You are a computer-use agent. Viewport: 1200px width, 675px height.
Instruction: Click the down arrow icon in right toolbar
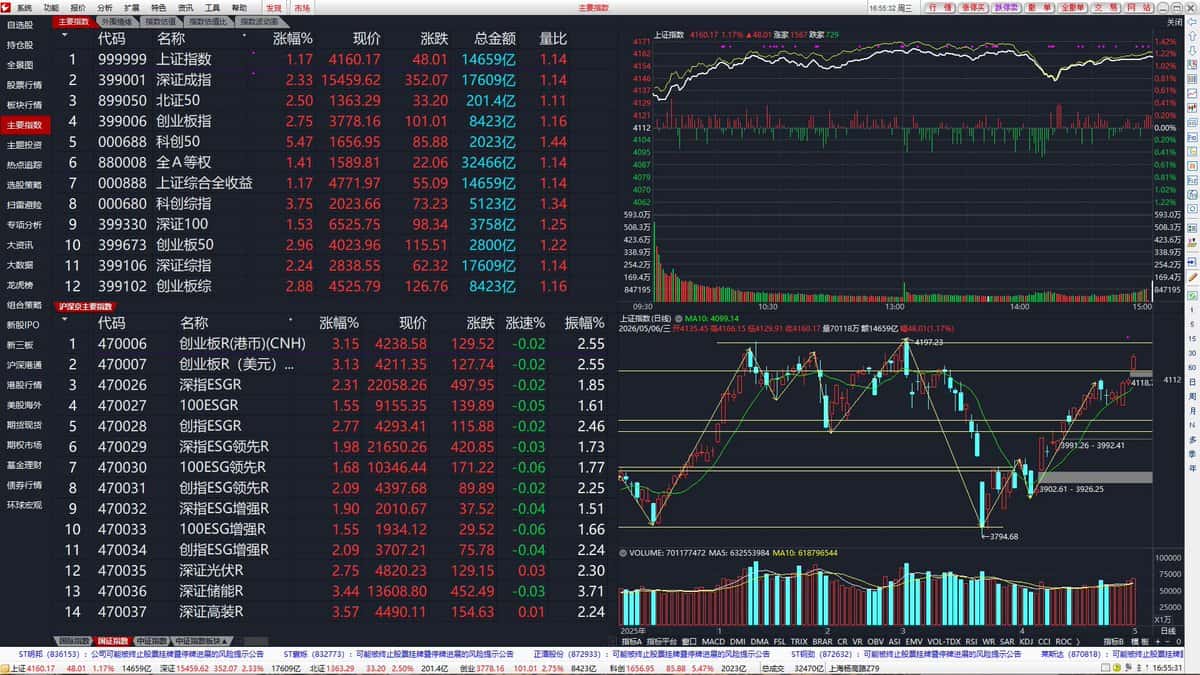1190,49
